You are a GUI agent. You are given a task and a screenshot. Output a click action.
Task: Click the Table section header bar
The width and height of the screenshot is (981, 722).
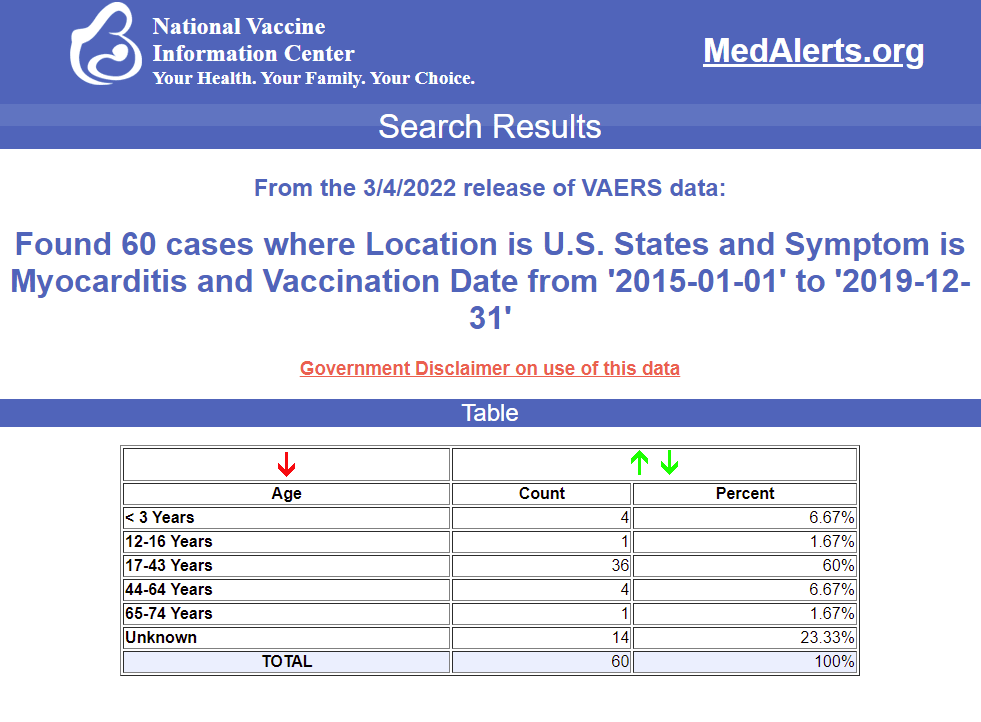490,413
